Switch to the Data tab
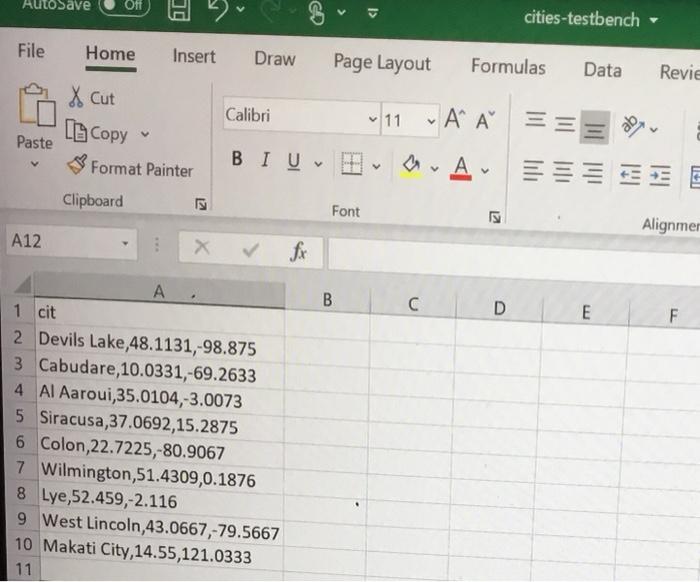The height and width of the screenshot is (582, 700). point(602,71)
